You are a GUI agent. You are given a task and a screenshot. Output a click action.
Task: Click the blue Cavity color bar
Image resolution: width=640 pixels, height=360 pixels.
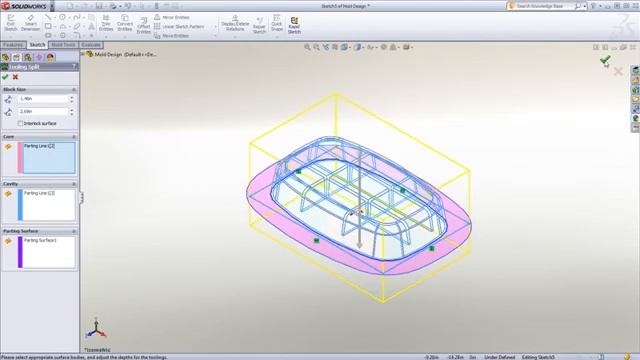tap(20, 205)
